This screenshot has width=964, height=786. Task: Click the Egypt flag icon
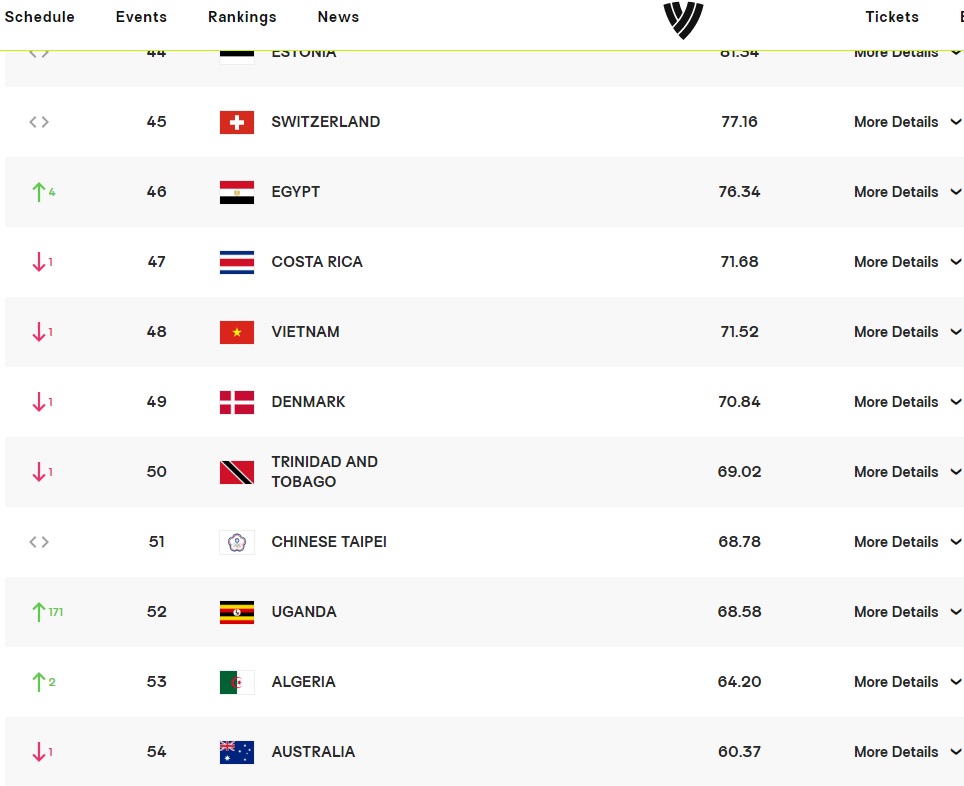coord(237,193)
